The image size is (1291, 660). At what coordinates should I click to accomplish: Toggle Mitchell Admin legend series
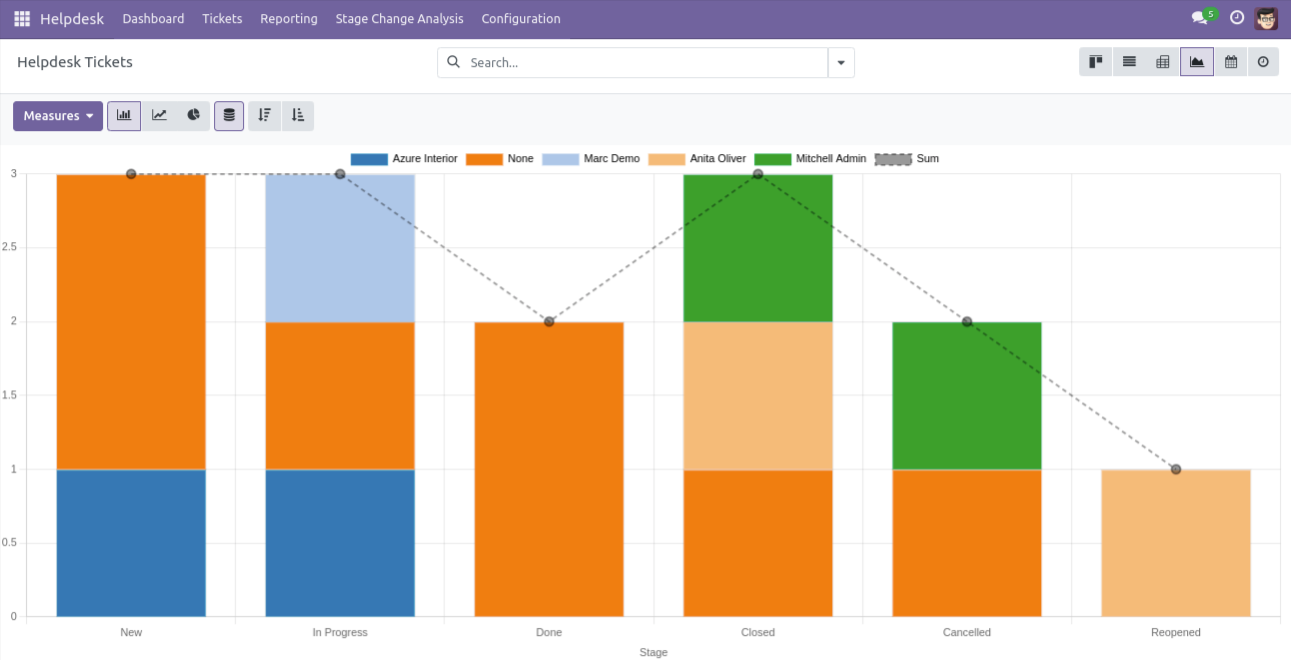pos(810,159)
